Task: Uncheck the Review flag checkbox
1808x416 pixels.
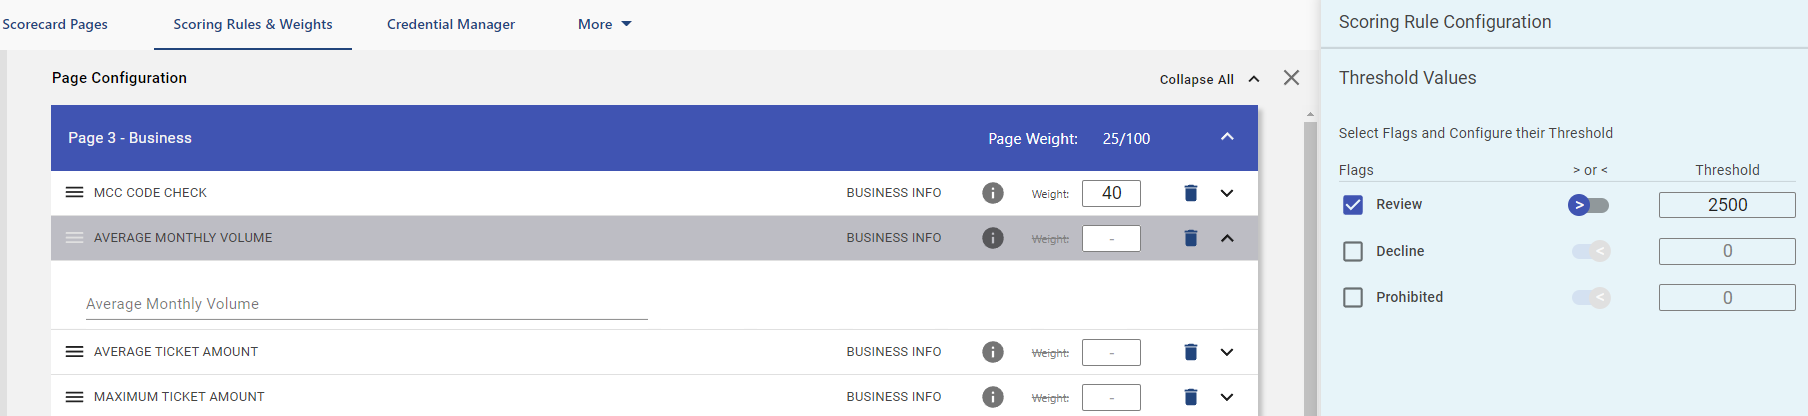Action: pos(1353,205)
